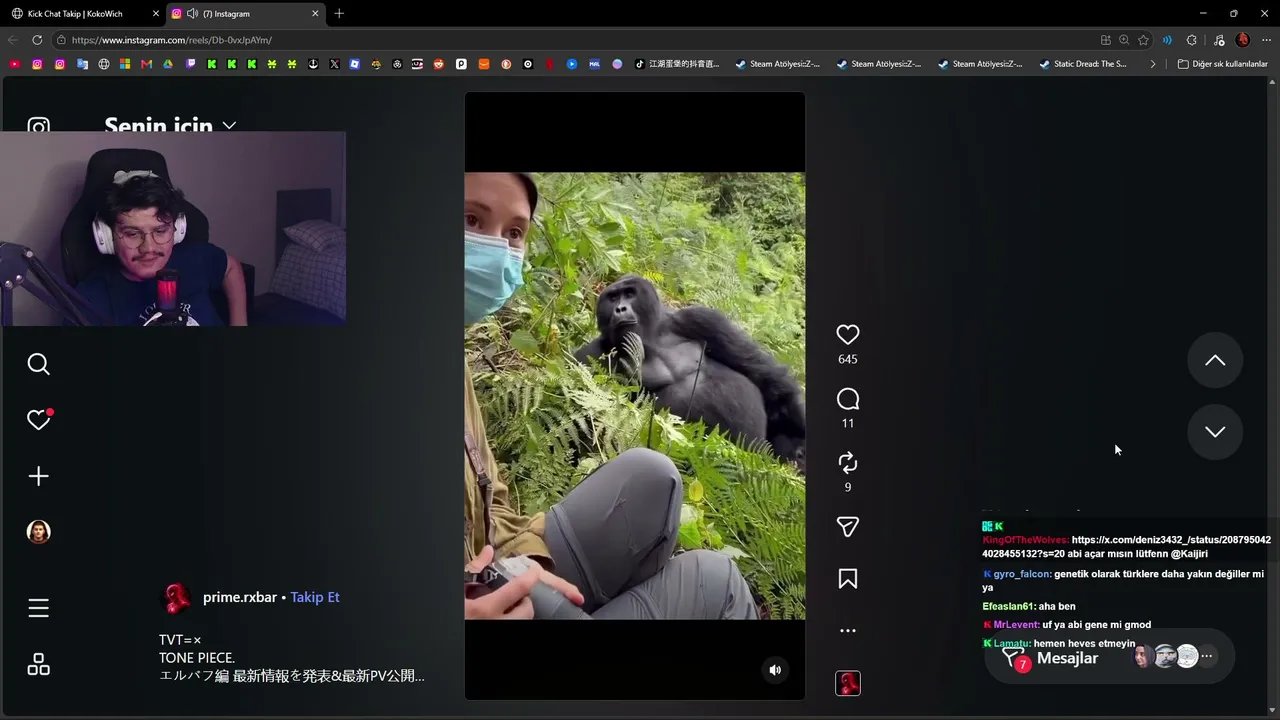
Task: Share the reel via paper plane icon
Action: 848,527
